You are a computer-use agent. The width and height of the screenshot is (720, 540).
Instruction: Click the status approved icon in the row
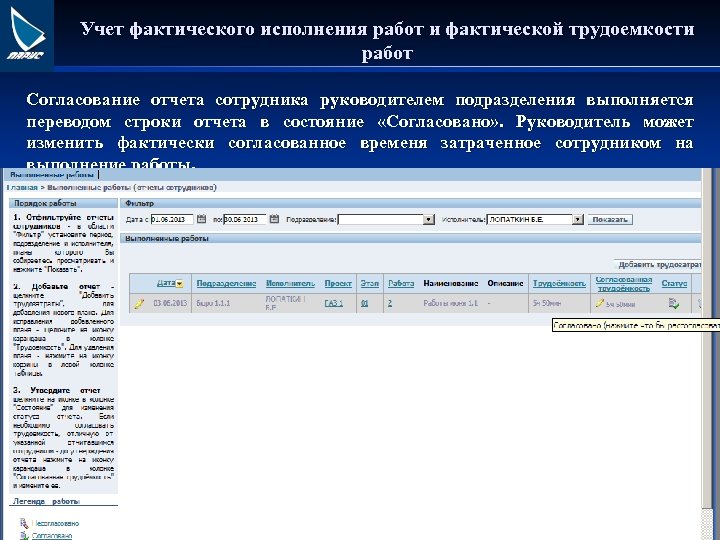pyautogui.click(x=674, y=303)
